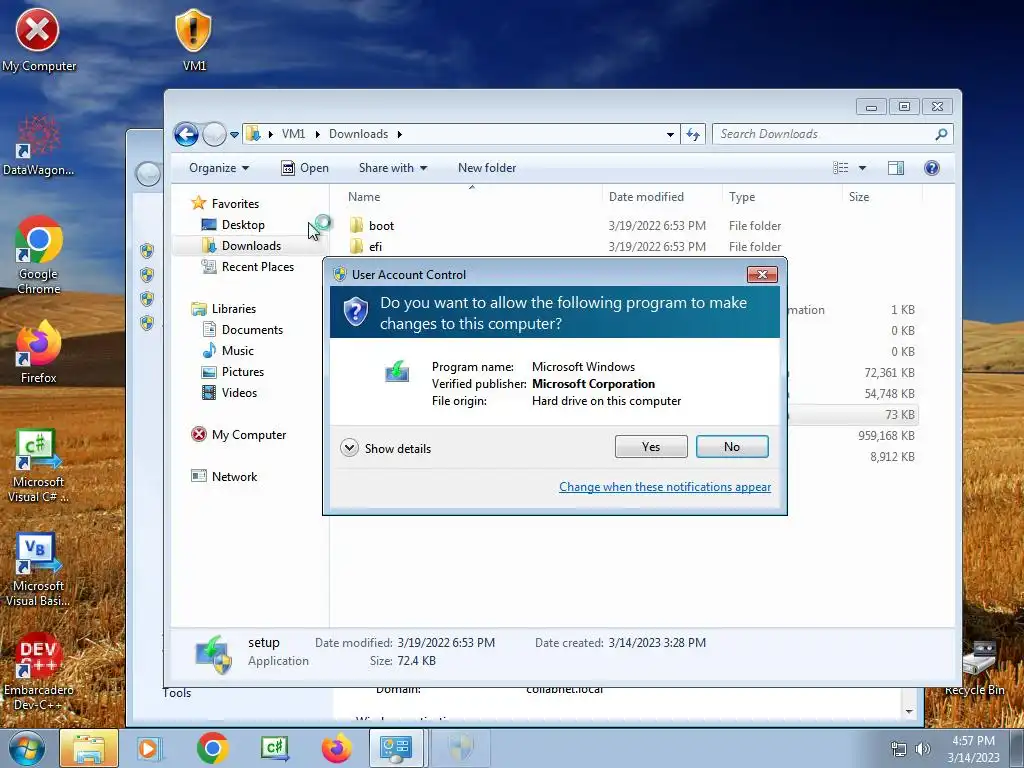Expand the address bar history dropdown

(670, 135)
